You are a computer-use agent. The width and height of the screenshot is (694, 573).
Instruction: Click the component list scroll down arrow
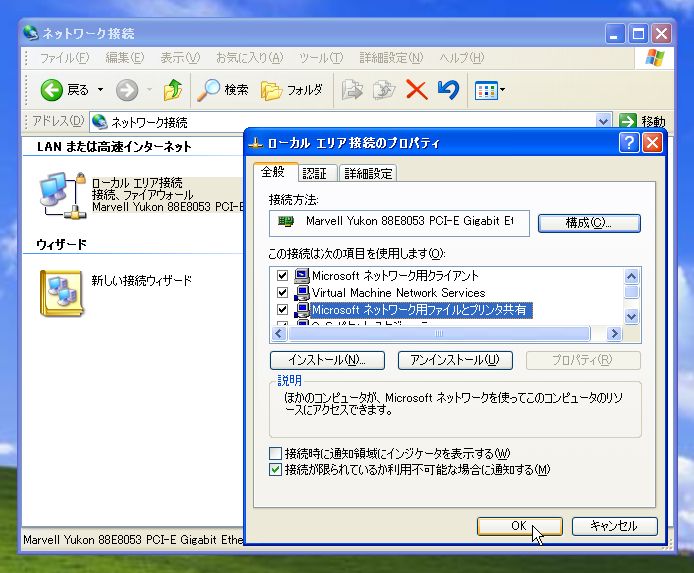pyautogui.click(x=631, y=316)
